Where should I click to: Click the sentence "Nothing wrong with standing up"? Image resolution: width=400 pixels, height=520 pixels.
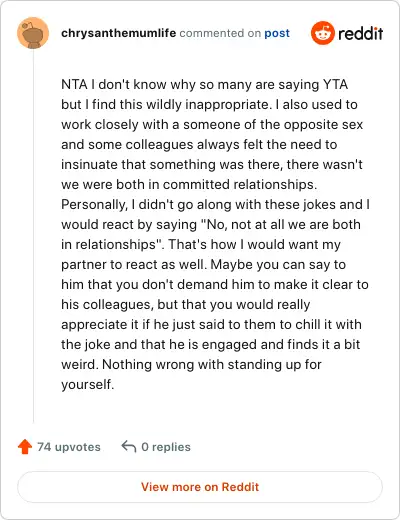[197, 364]
